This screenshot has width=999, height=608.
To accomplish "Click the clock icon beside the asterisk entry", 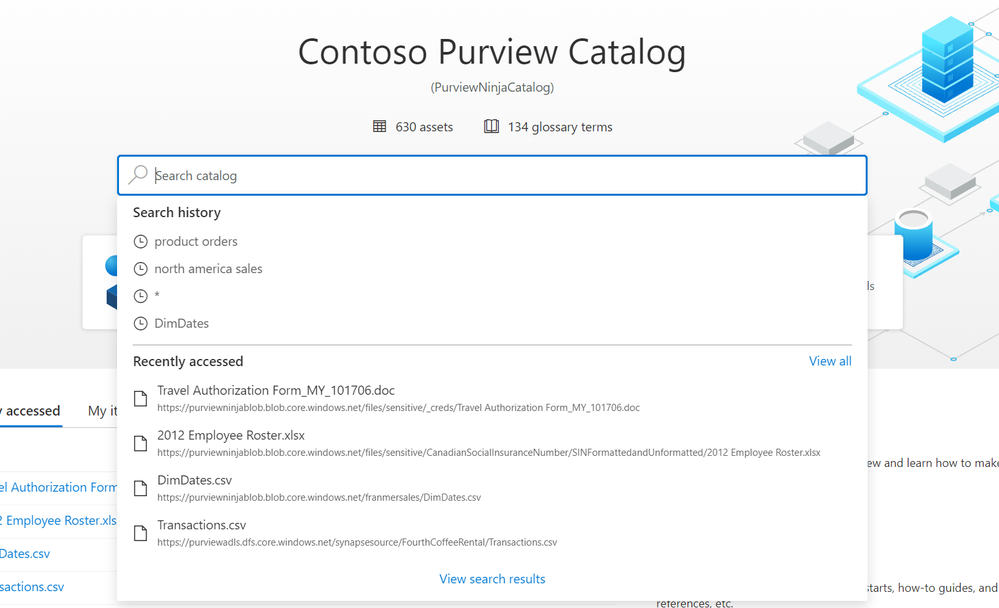I will [140, 296].
